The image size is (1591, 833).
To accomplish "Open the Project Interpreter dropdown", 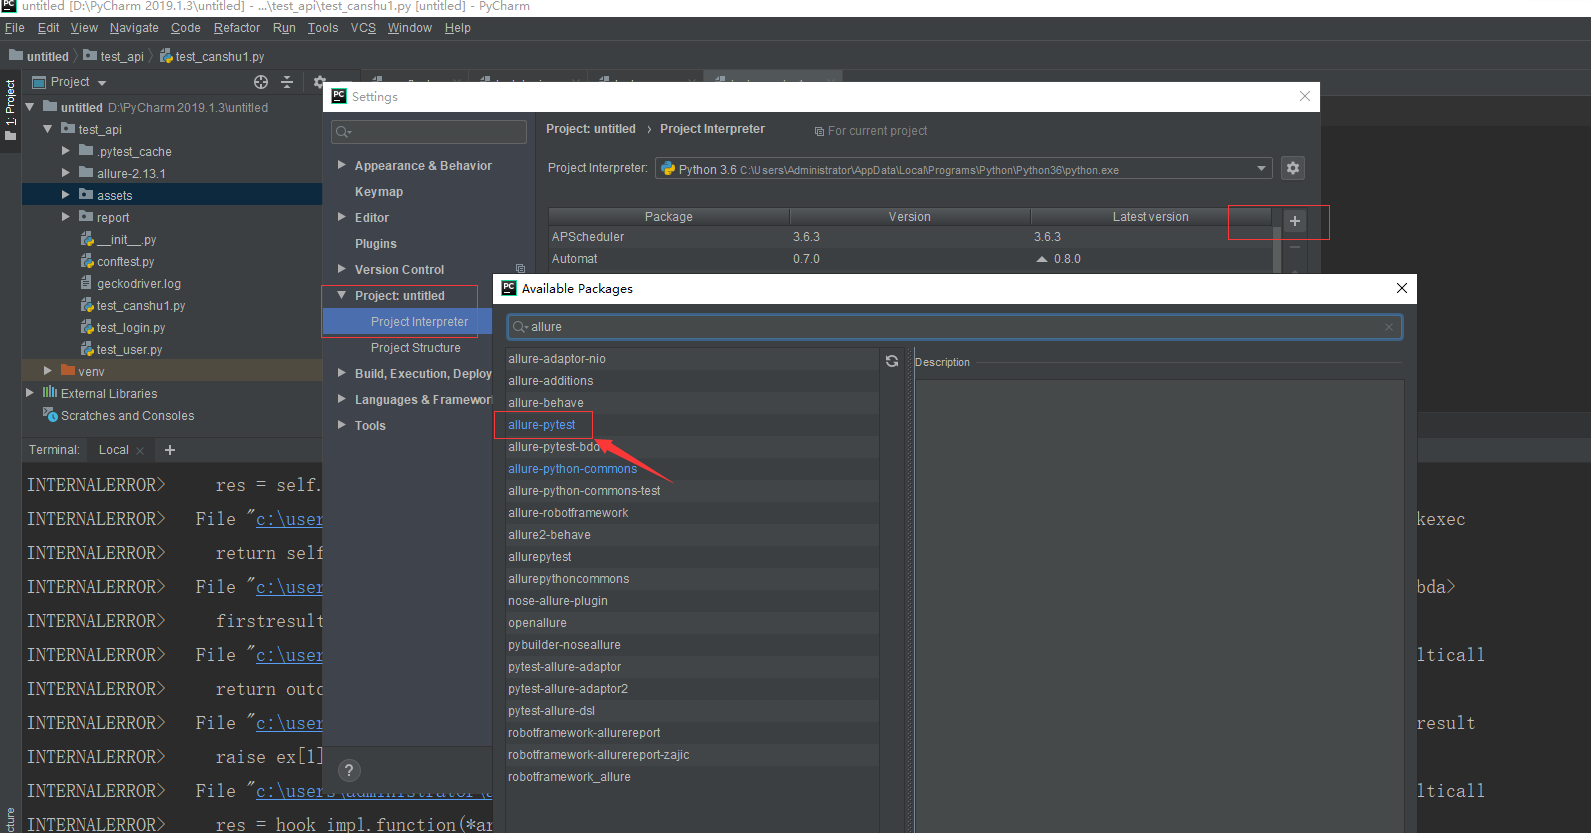I will pos(1261,168).
